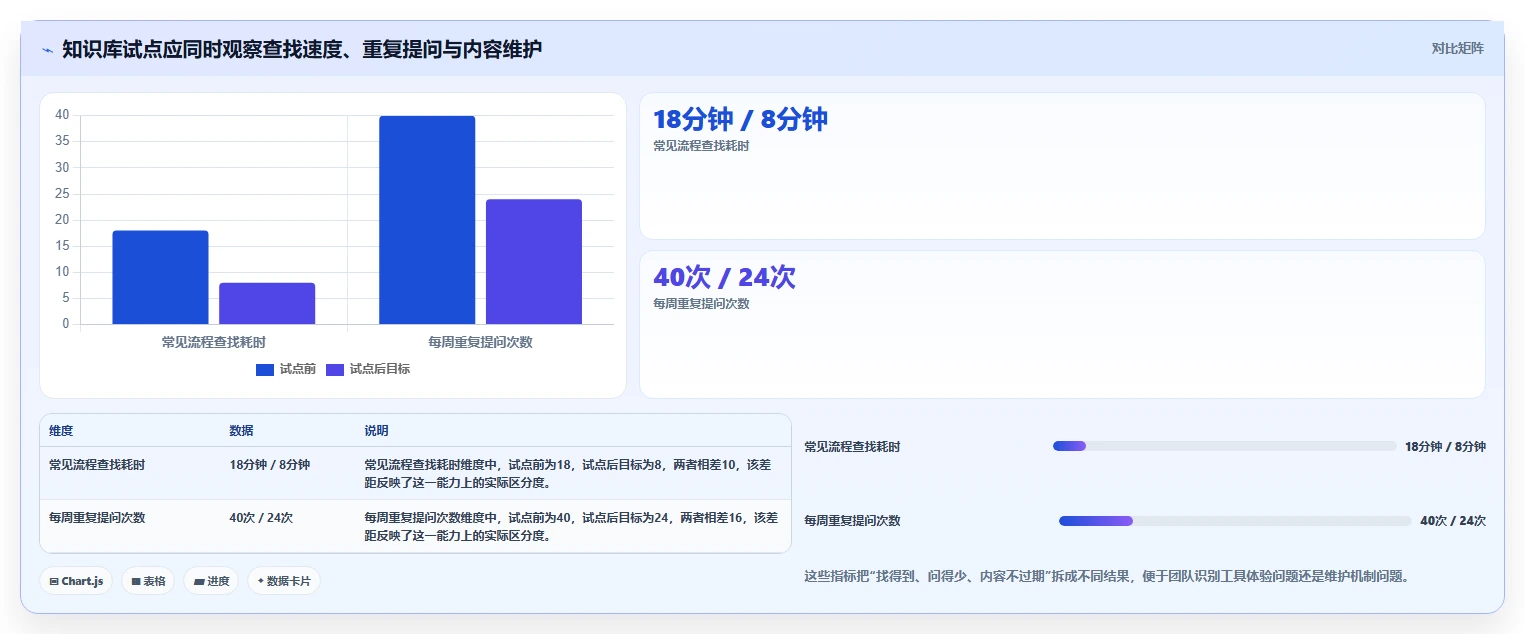1525x634 pixels.
Task: Select the 维度 column header
Action: 61,431
